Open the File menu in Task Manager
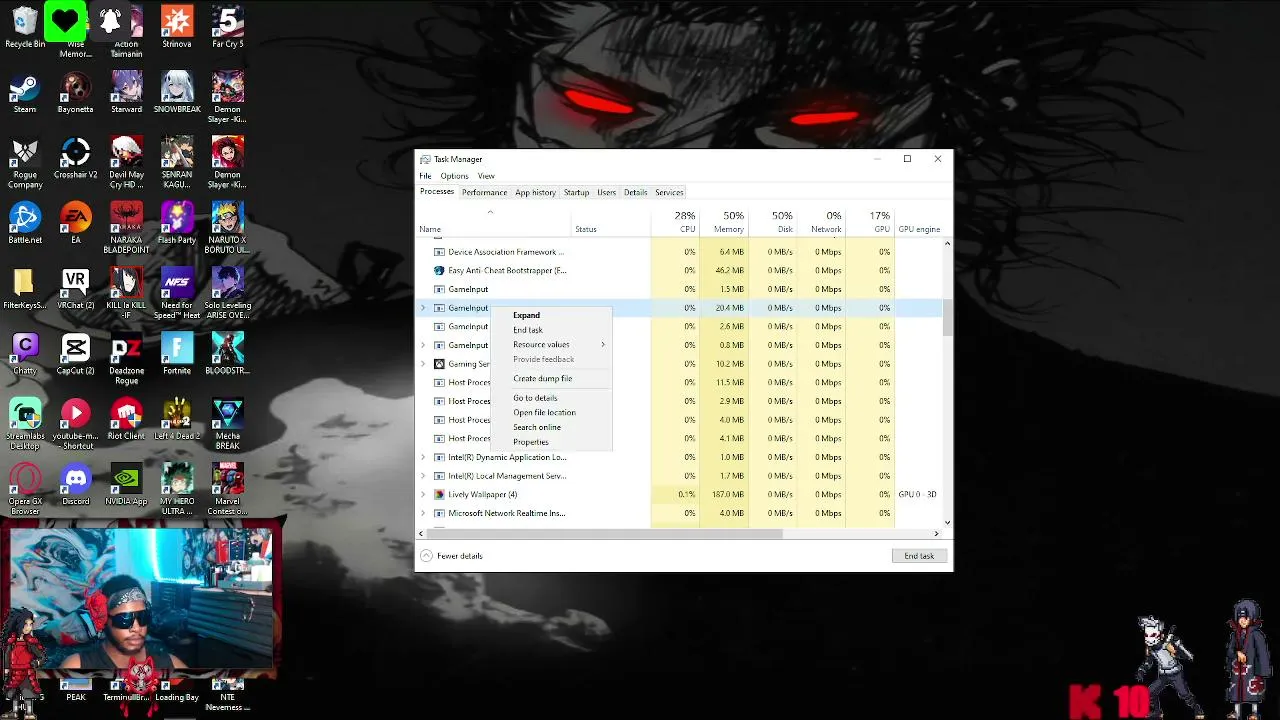 click(x=425, y=176)
